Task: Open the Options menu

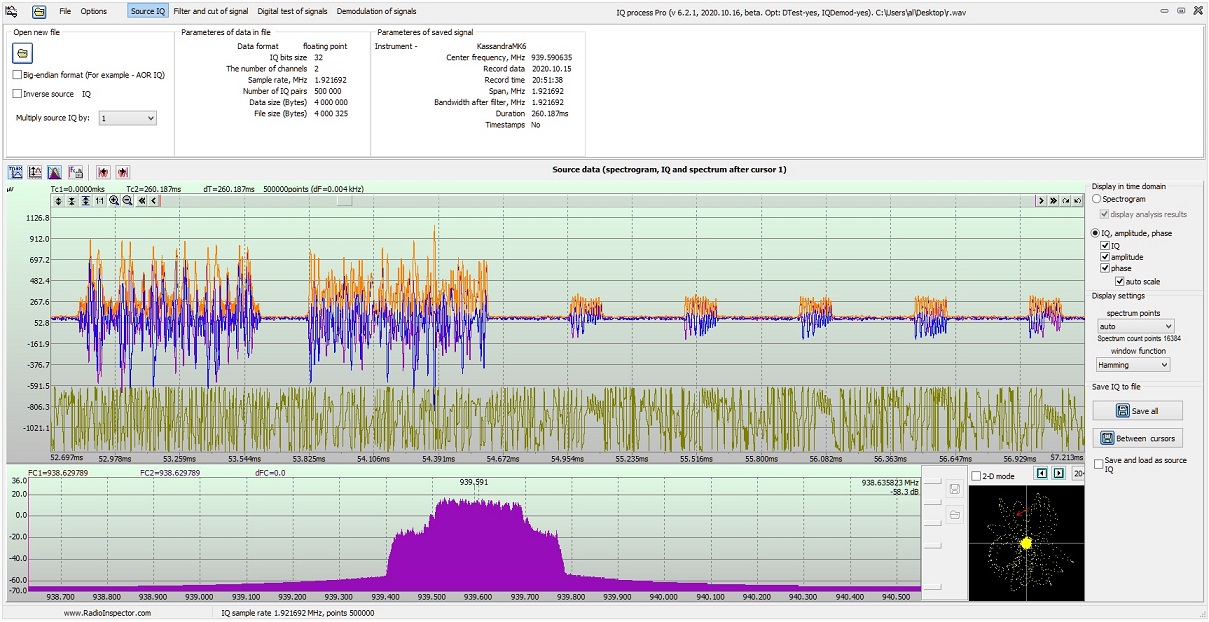Action: pos(94,11)
